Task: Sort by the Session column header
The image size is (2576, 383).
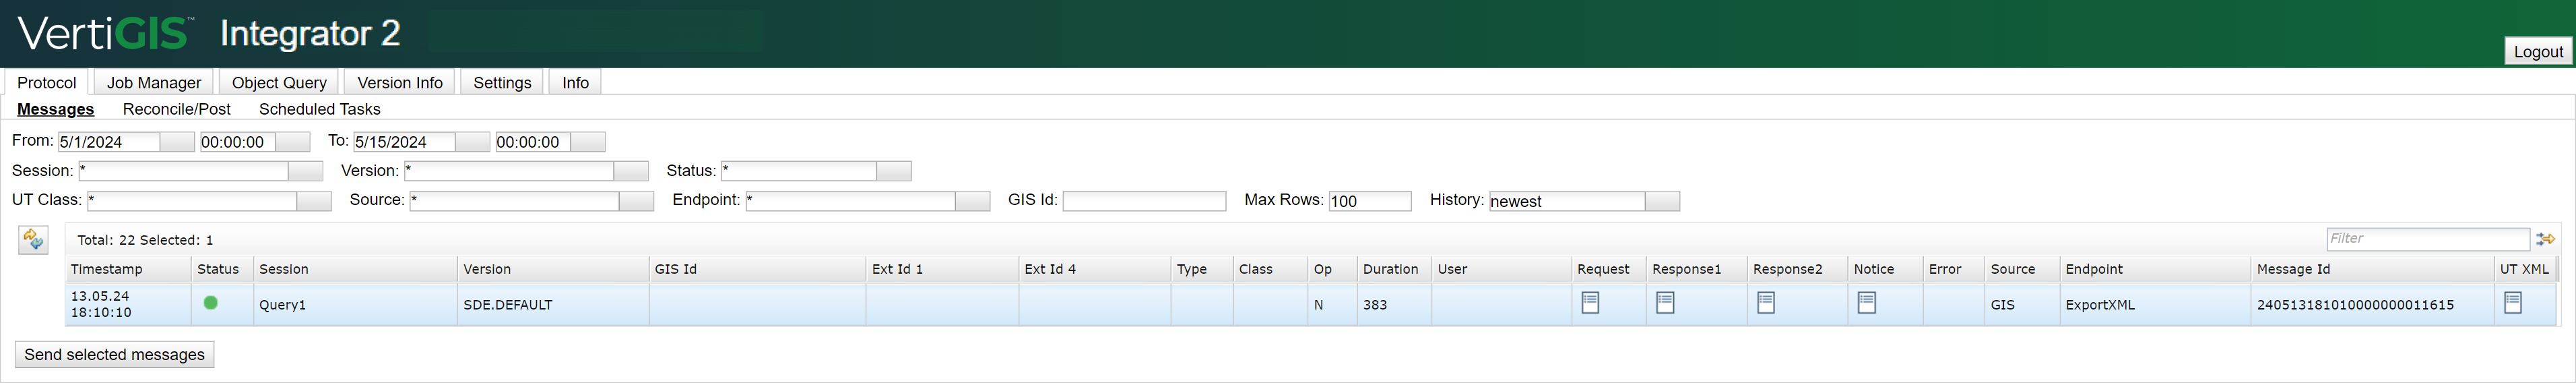Action: (x=355, y=269)
